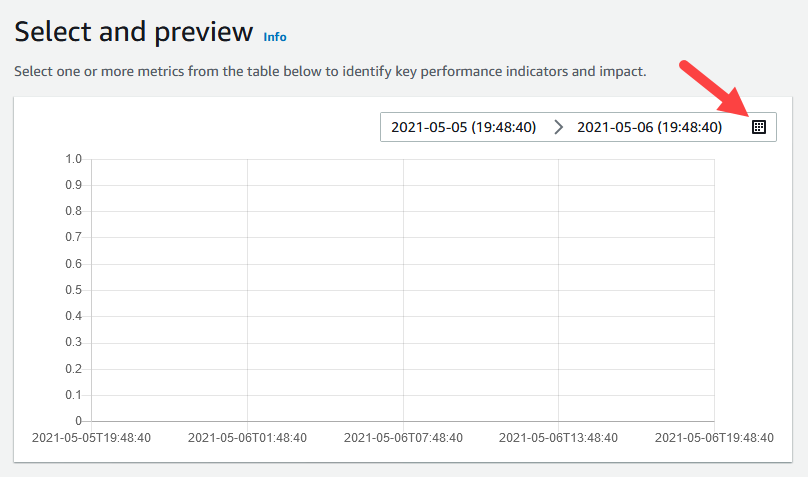Click the red arrow annotation

716,88
